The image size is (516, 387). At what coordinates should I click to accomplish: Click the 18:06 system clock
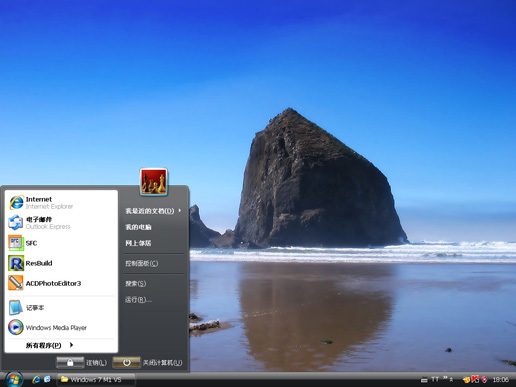(500, 380)
